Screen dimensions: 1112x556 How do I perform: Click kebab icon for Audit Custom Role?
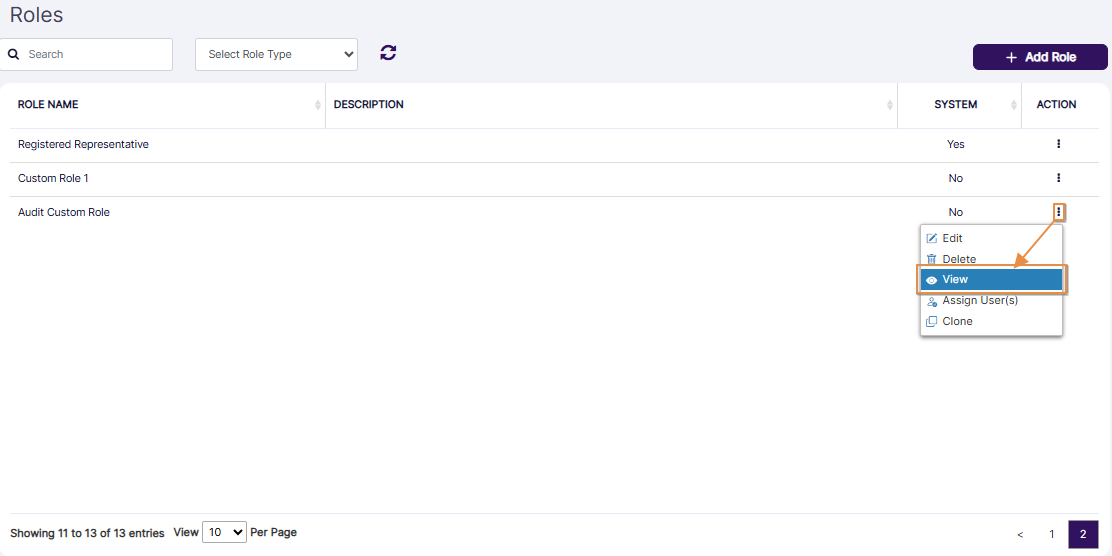(x=1058, y=212)
